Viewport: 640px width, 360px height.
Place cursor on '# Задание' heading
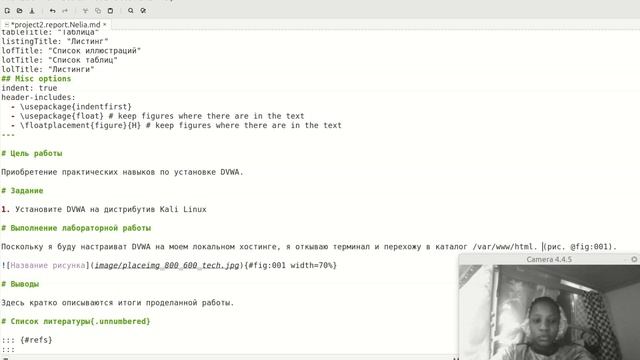click(x=22, y=191)
